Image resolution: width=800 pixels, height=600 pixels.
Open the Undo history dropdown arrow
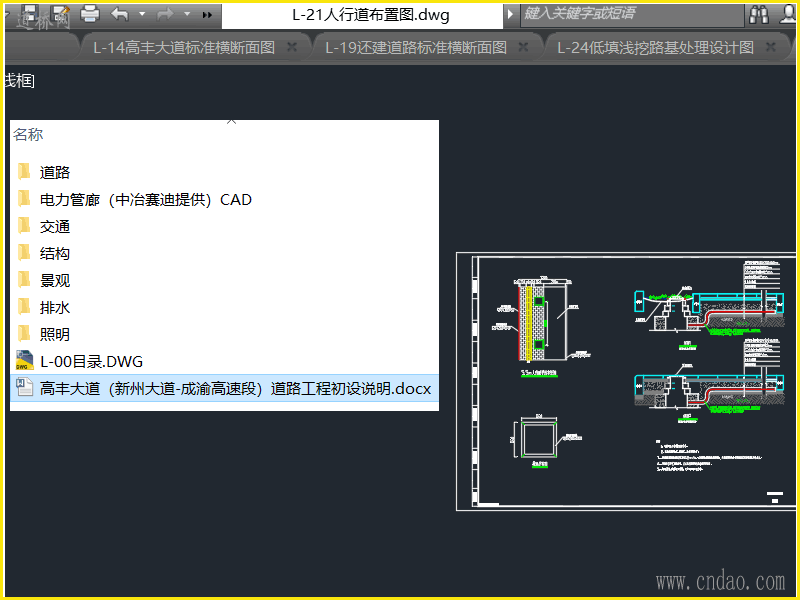142,14
